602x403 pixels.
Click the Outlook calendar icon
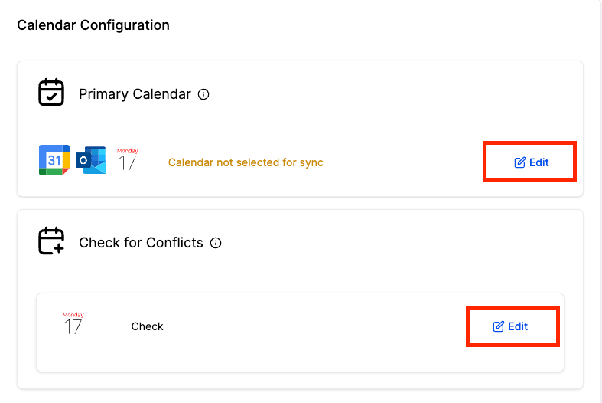click(91, 160)
